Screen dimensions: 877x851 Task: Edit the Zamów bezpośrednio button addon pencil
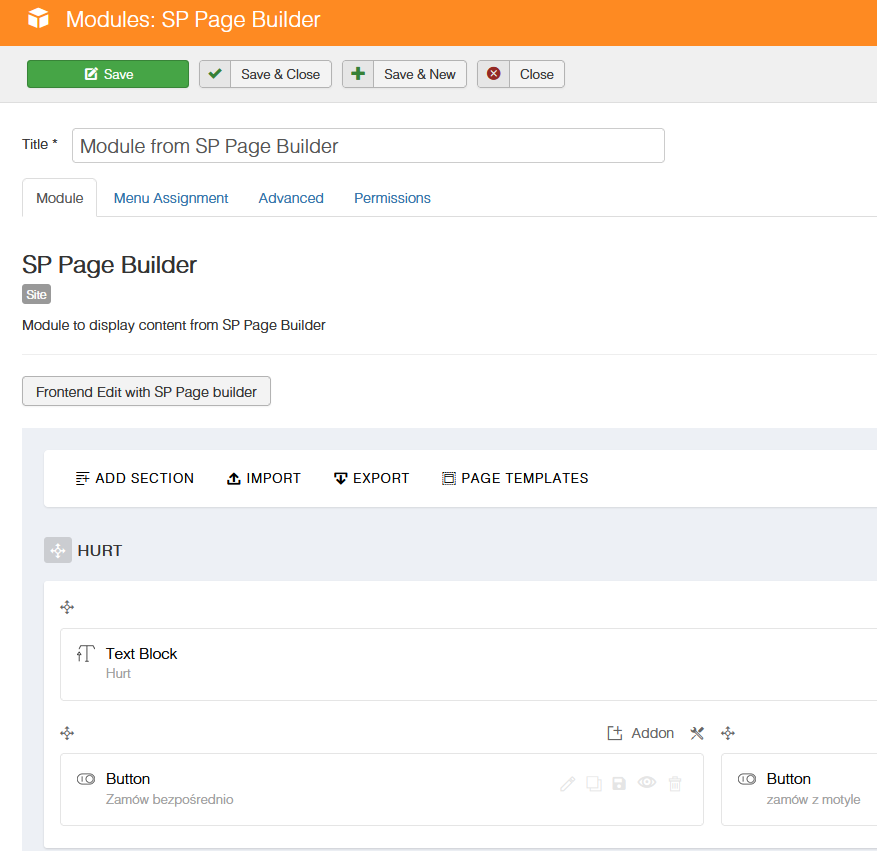(x=567, y=784)
